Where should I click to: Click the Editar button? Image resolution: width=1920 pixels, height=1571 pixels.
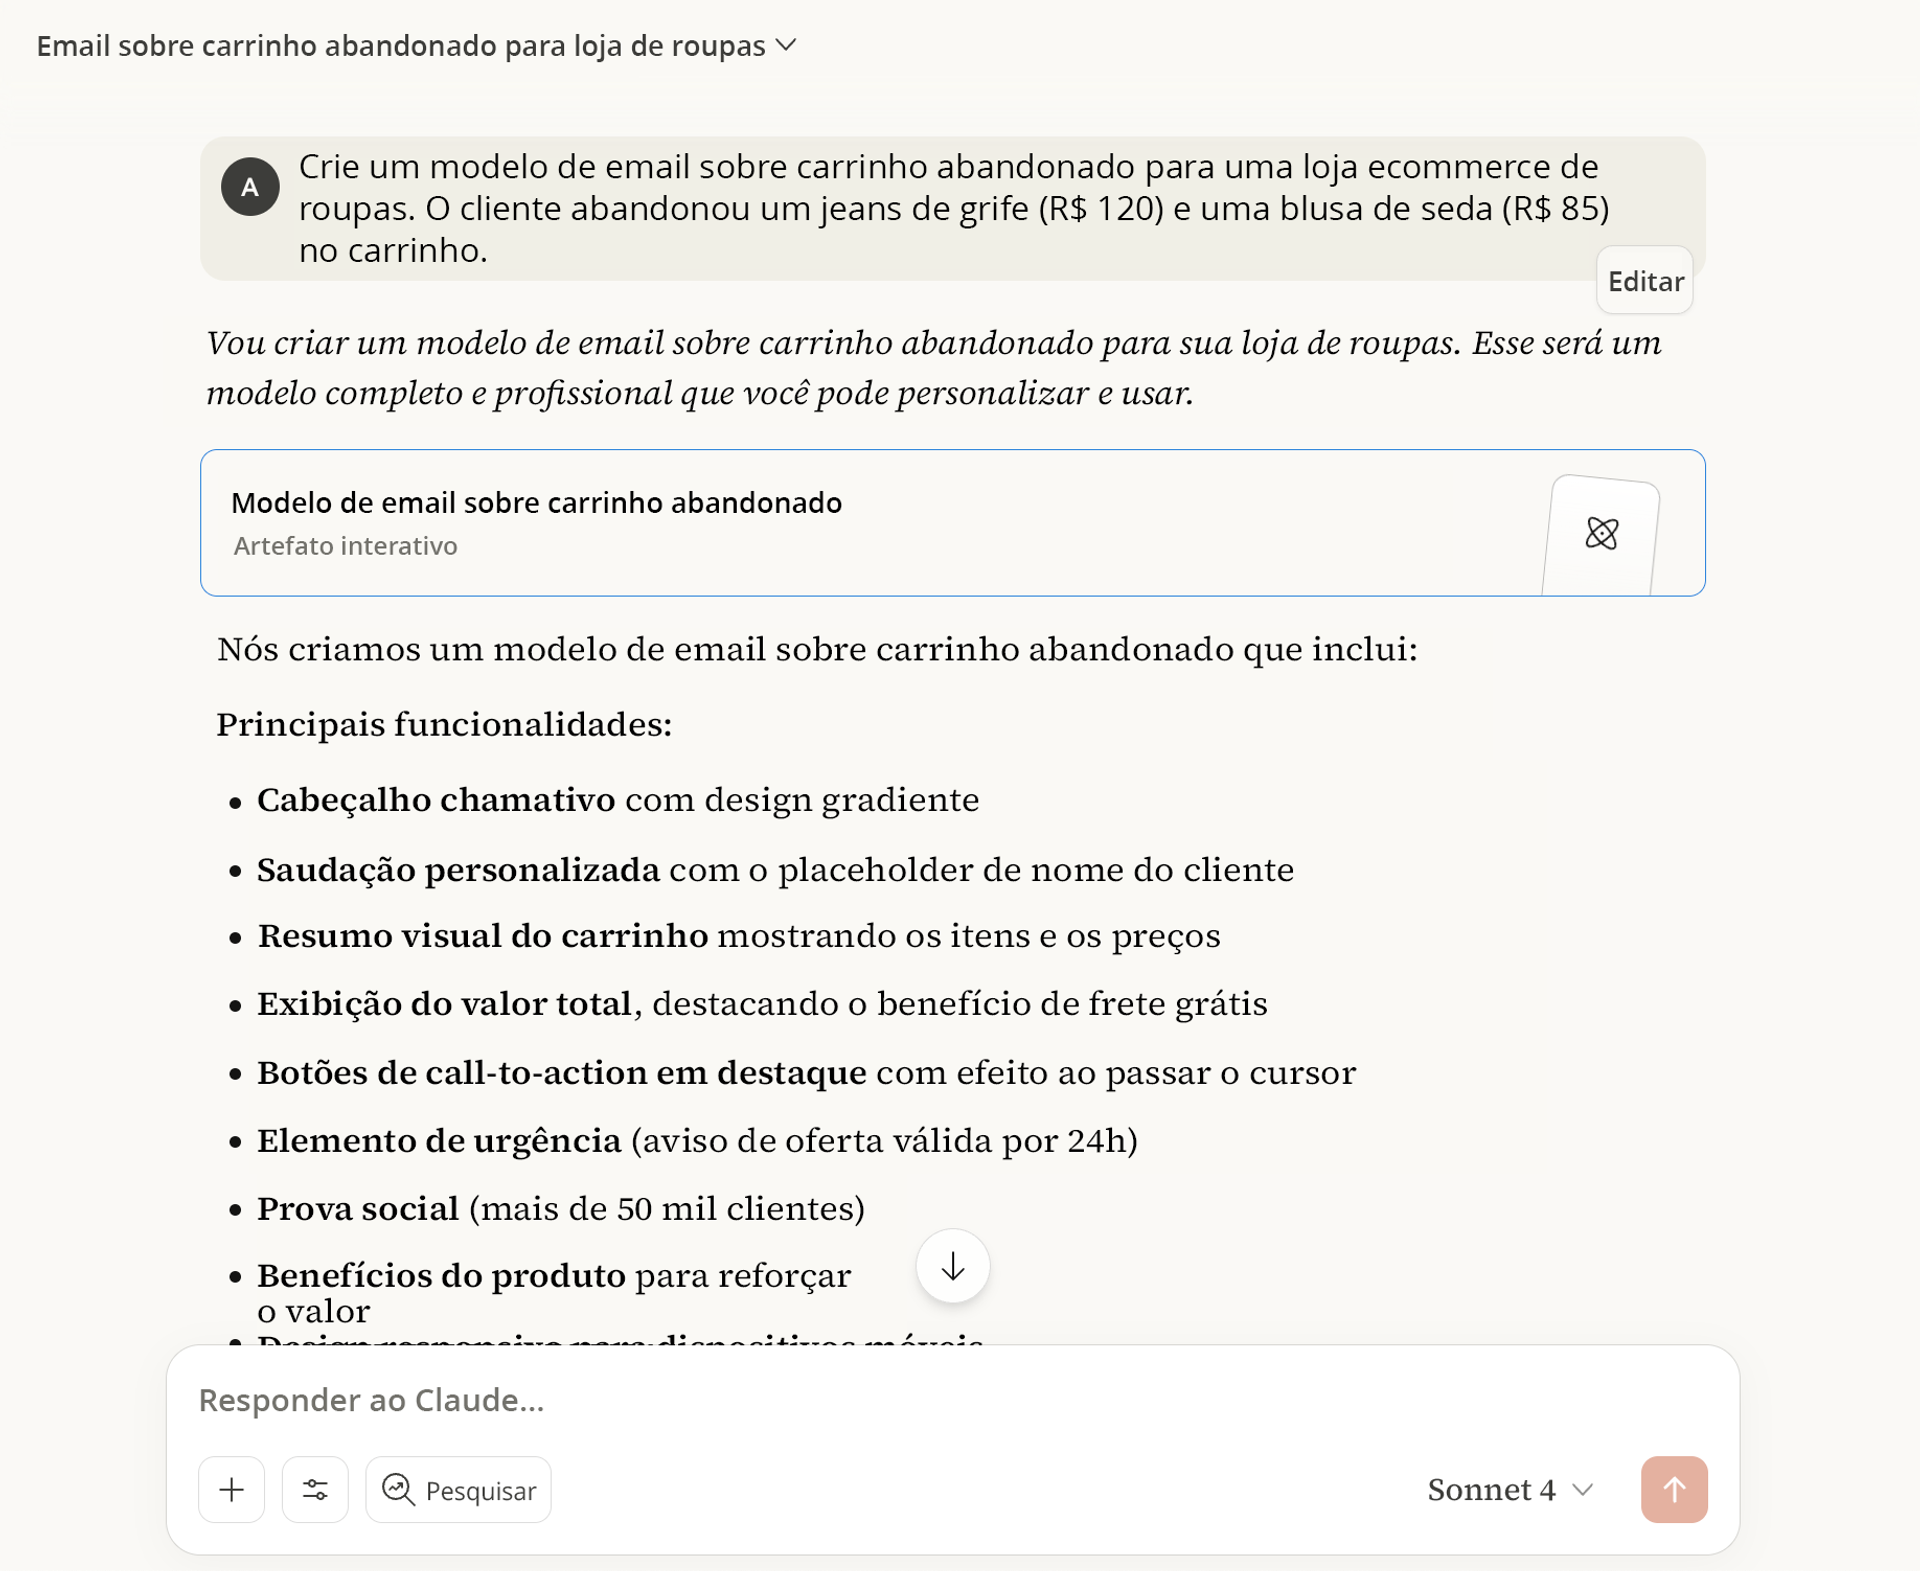point(1644,281)
